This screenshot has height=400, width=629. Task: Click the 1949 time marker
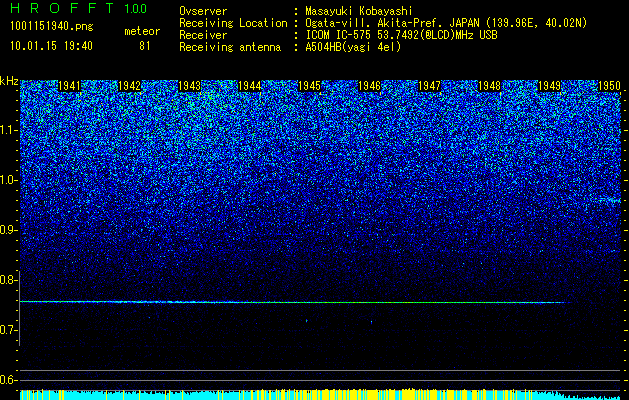[549, 86]
